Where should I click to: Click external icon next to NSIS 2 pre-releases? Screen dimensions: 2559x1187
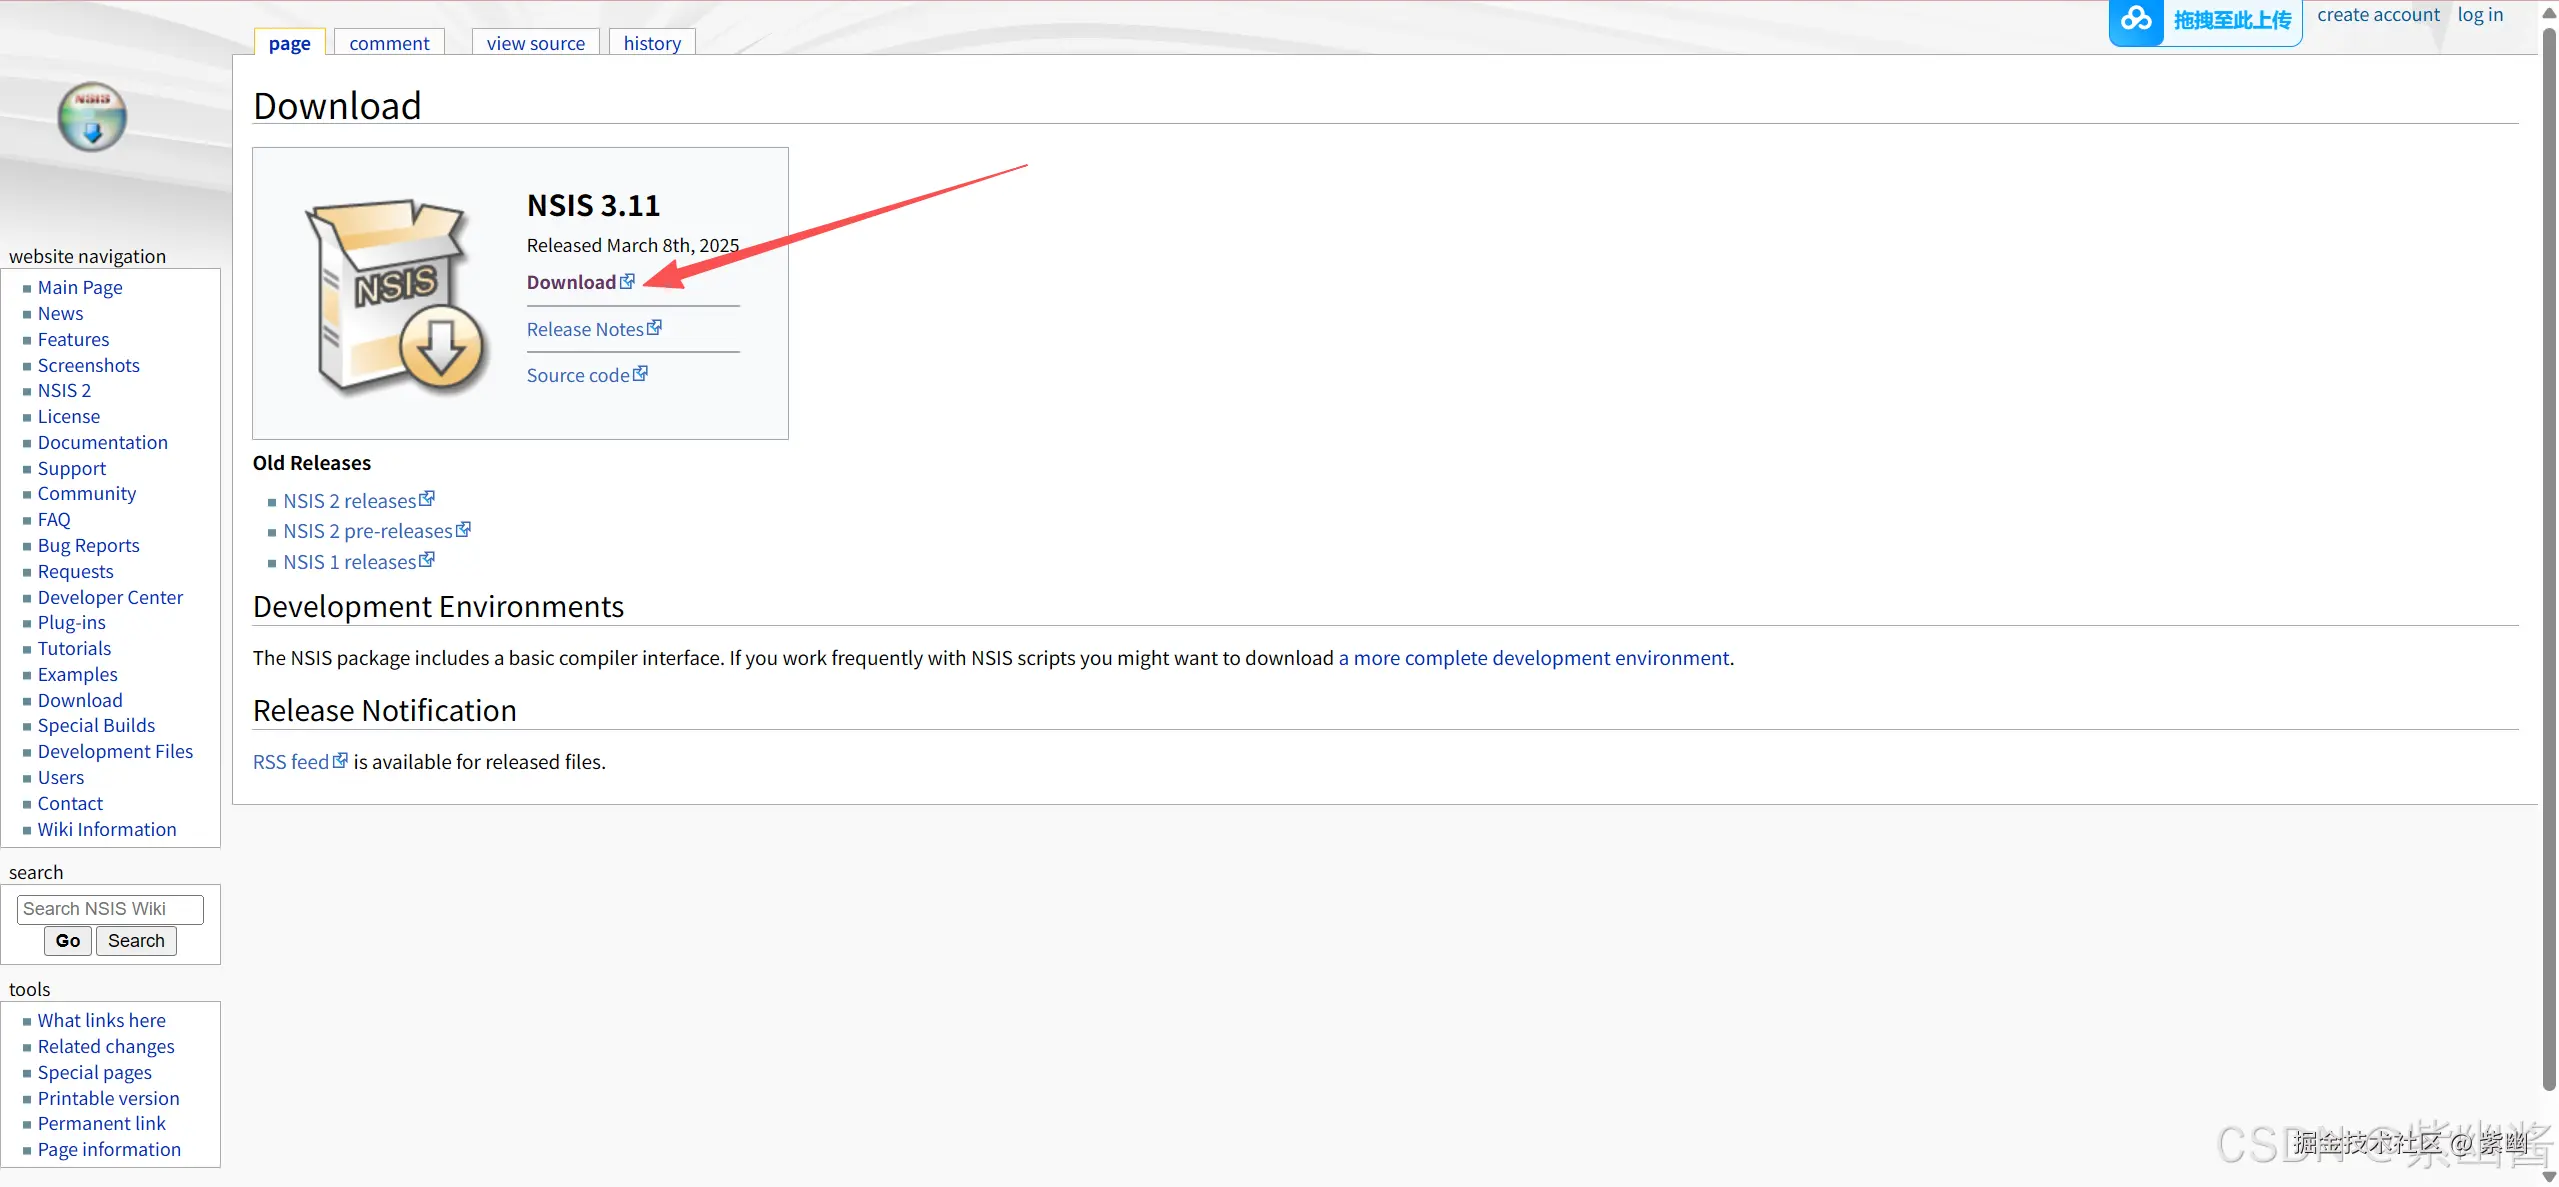[463, 530]
